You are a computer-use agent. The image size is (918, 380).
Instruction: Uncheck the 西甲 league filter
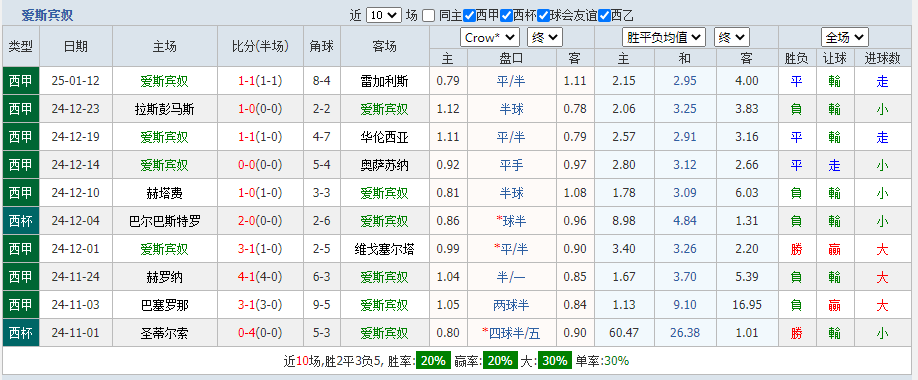coord(469,16)
